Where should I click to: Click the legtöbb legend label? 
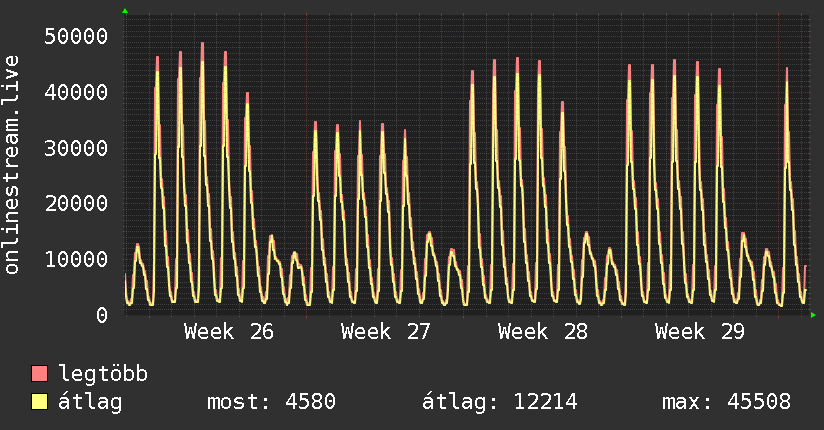tap(103, 374)
